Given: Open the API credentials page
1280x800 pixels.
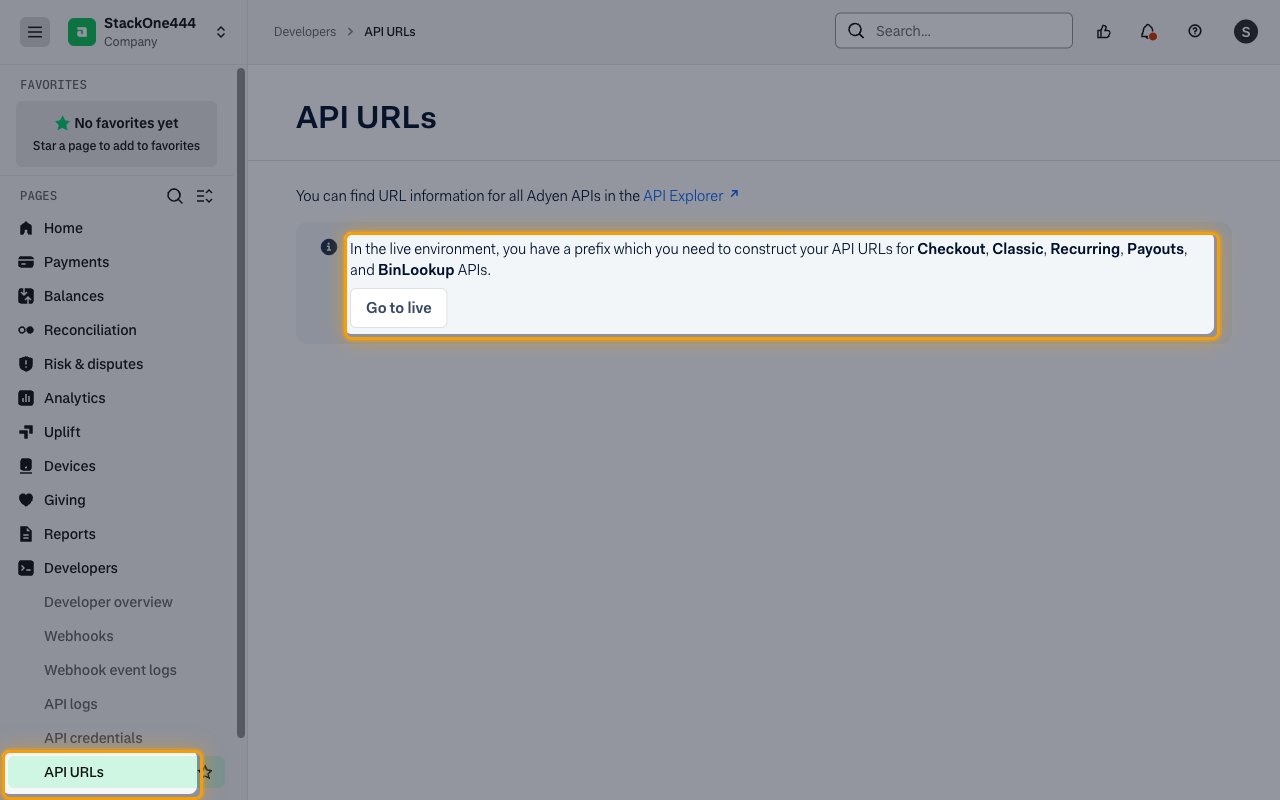Looking at the screenshot, I should click(x=93, y=738).
